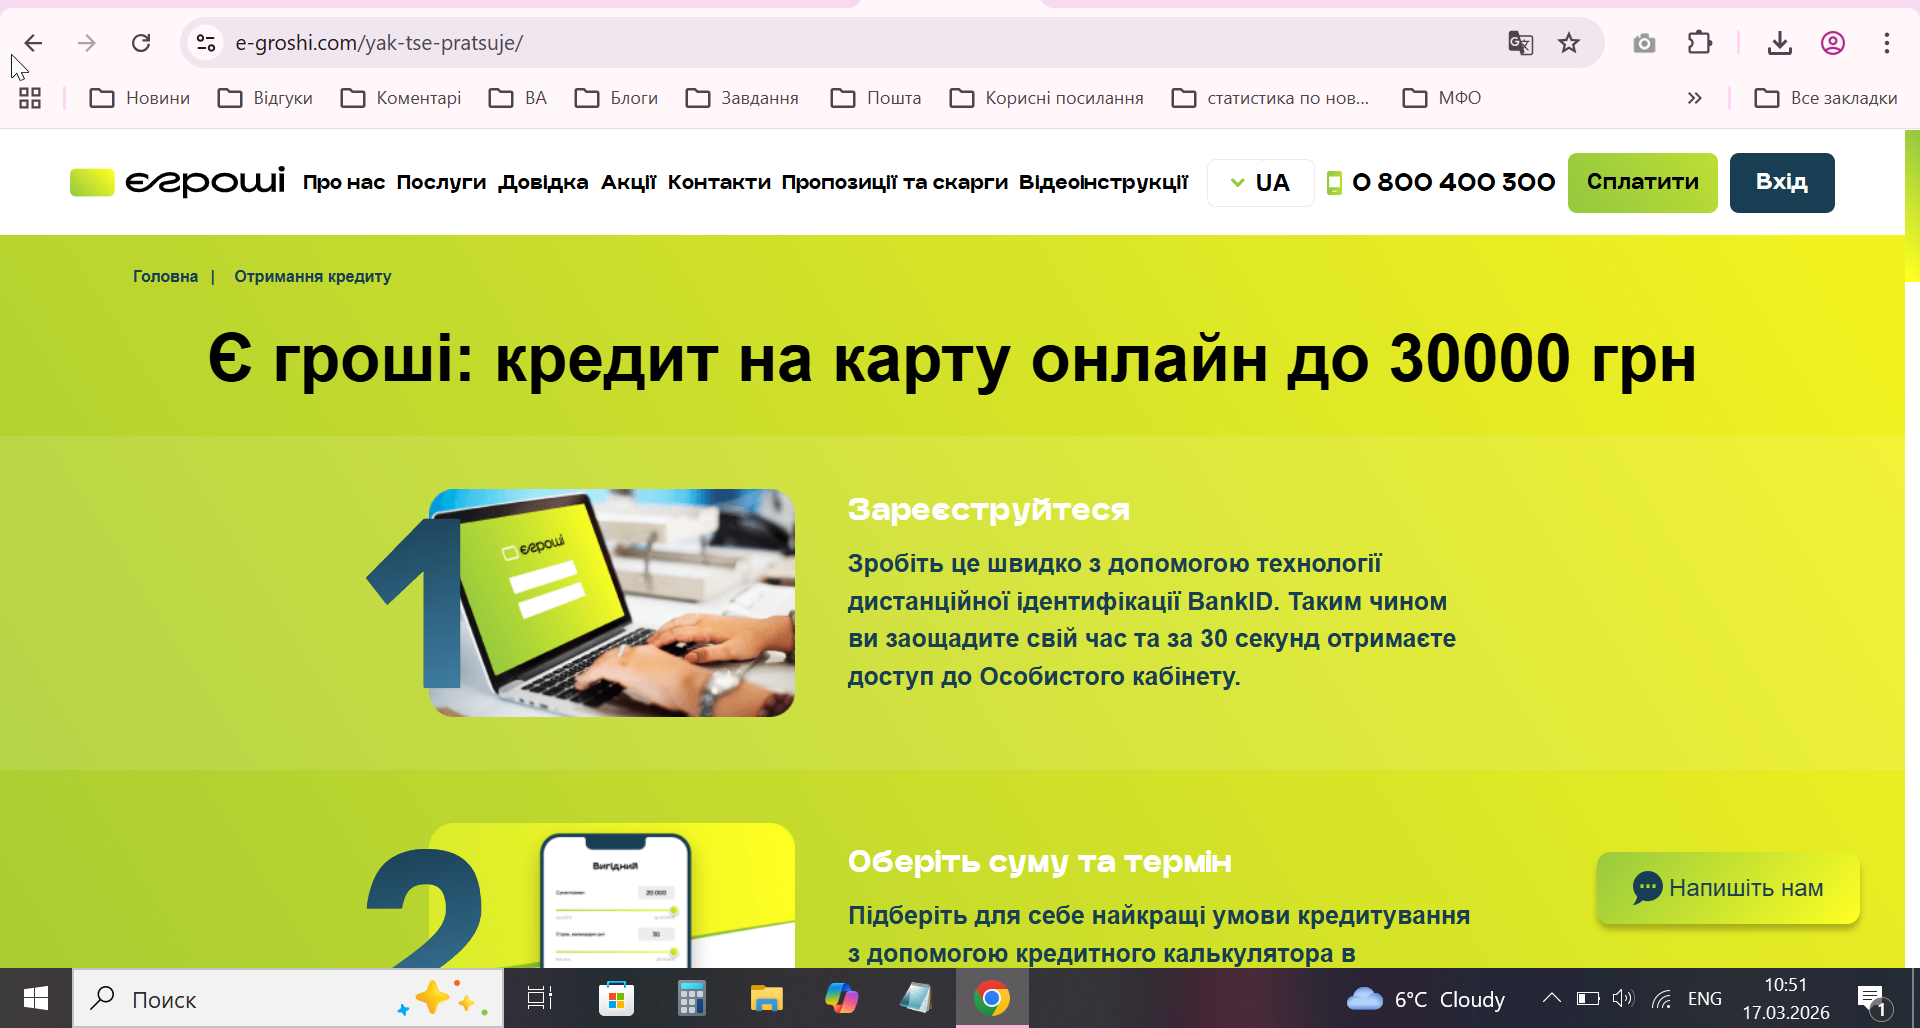Viewport: 1920px width, 1028px height.
Task: Go back to the previous page
Action: click(x=33, y=43)
